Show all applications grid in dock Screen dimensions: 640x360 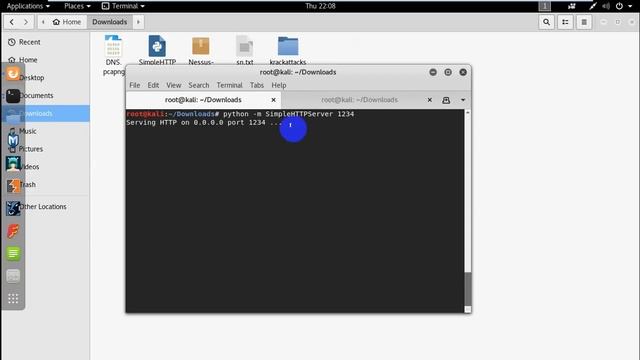13,298
